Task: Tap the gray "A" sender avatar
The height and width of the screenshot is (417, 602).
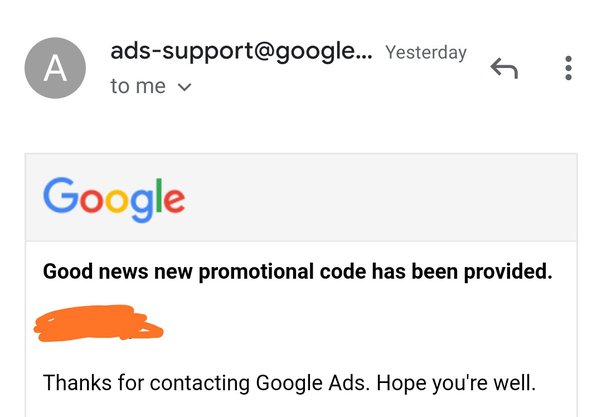Action: click(55, 68)
